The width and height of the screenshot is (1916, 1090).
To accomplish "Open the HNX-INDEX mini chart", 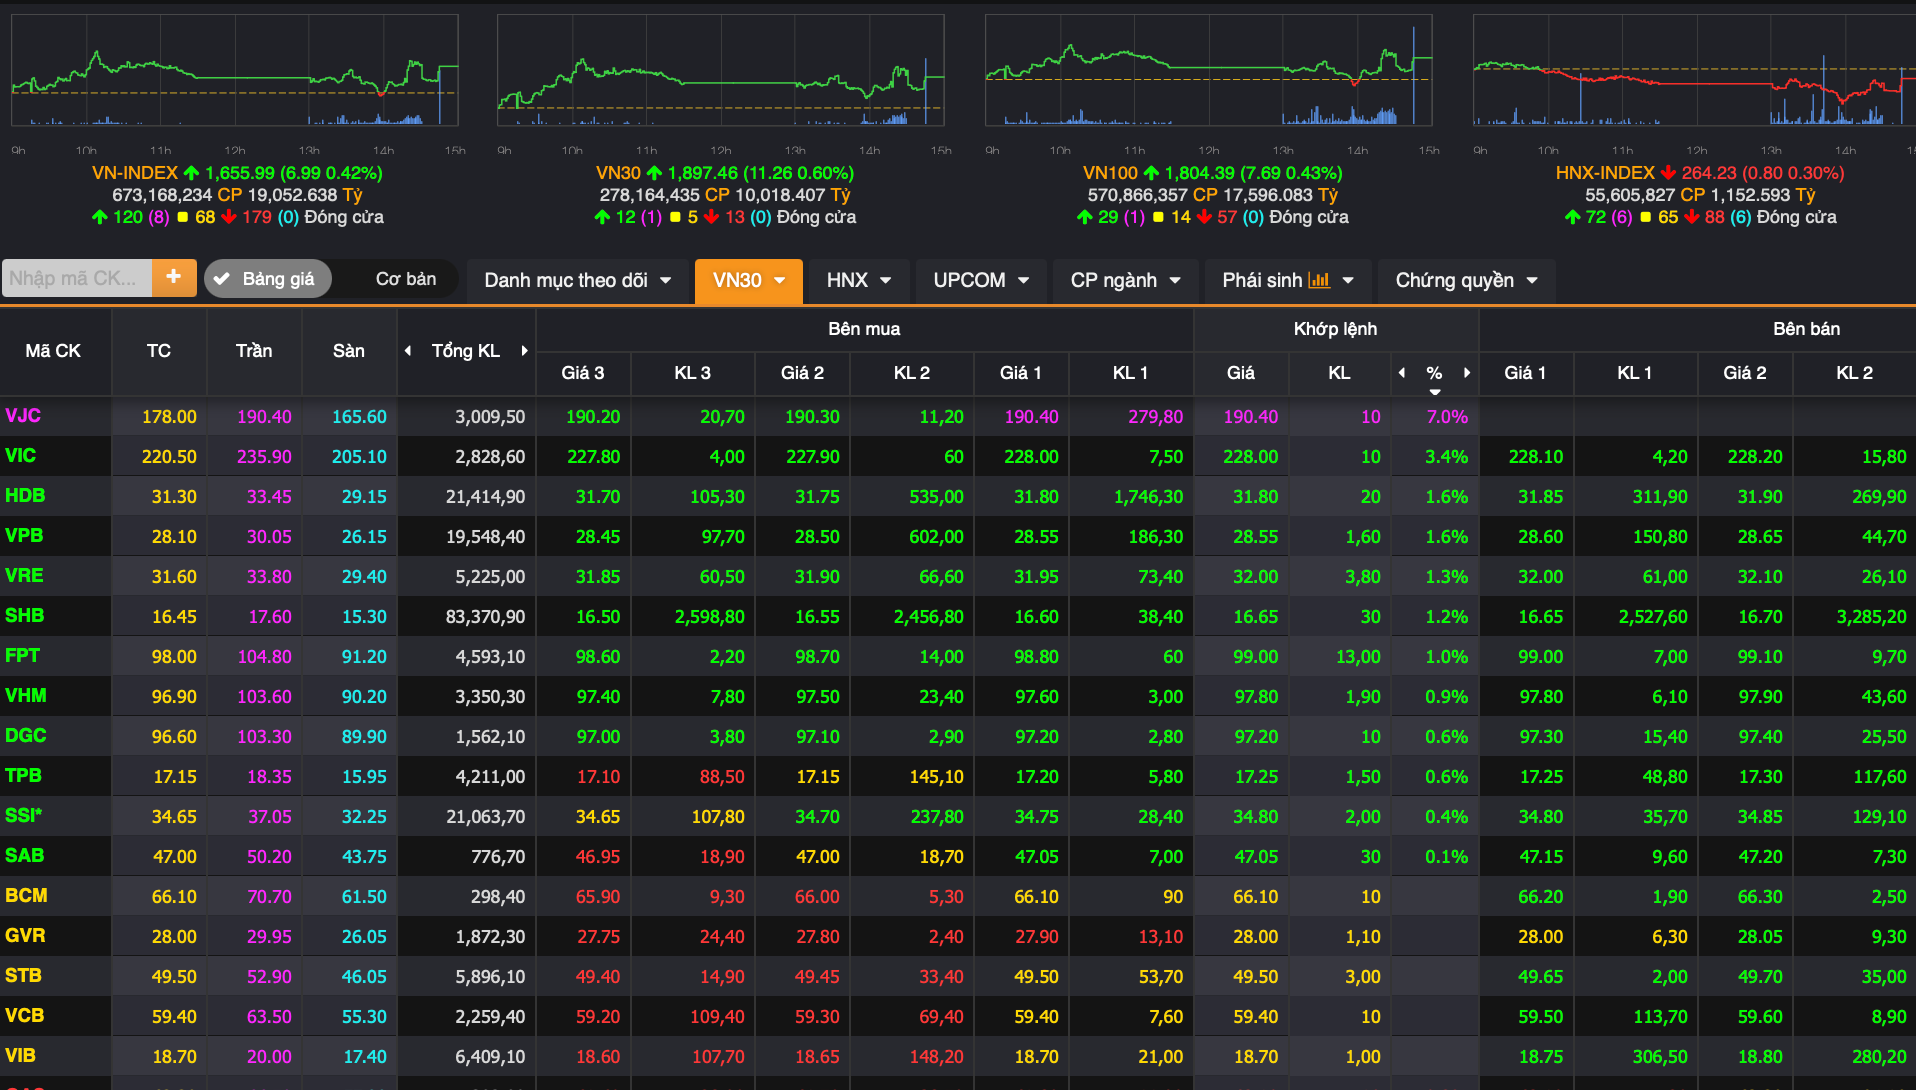I will [x=1694, y=72].
